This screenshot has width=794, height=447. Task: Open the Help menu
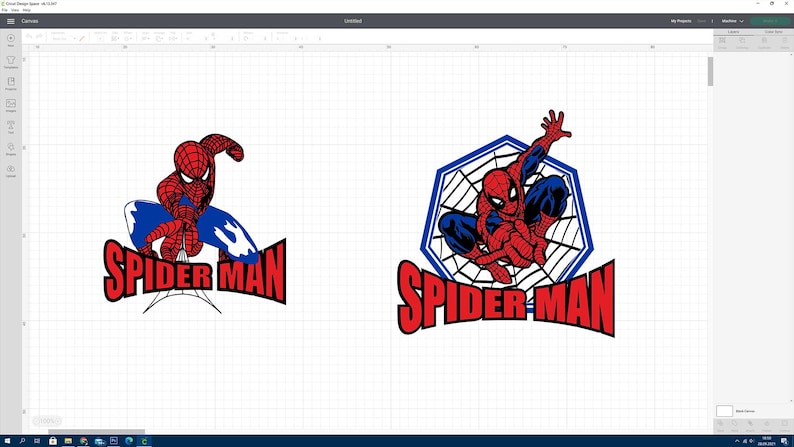pyautogui.click(x=27, y=10)
